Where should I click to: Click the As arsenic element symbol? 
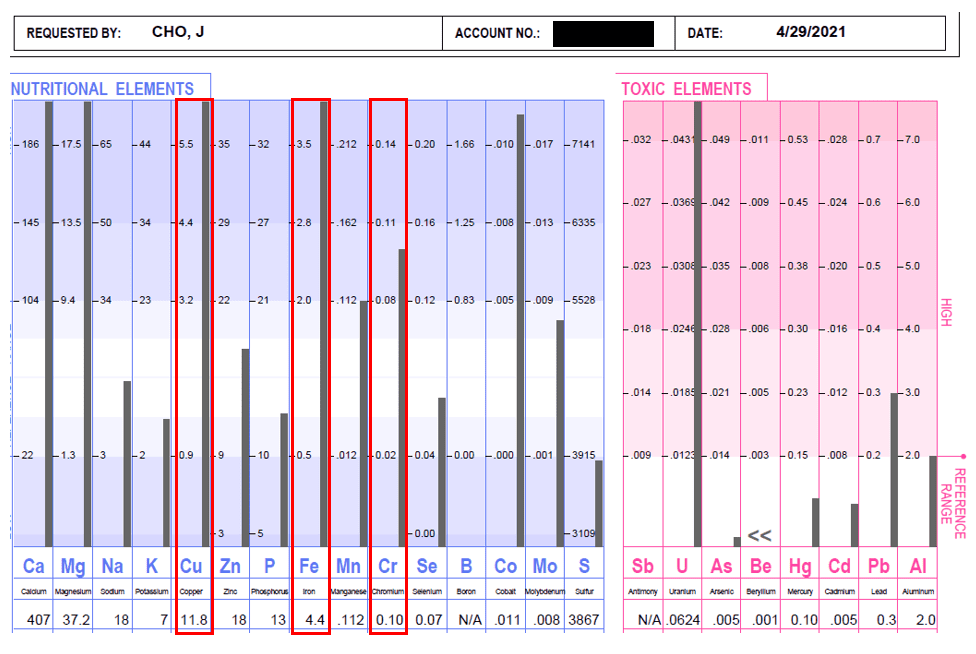click(x=721, y=566)
